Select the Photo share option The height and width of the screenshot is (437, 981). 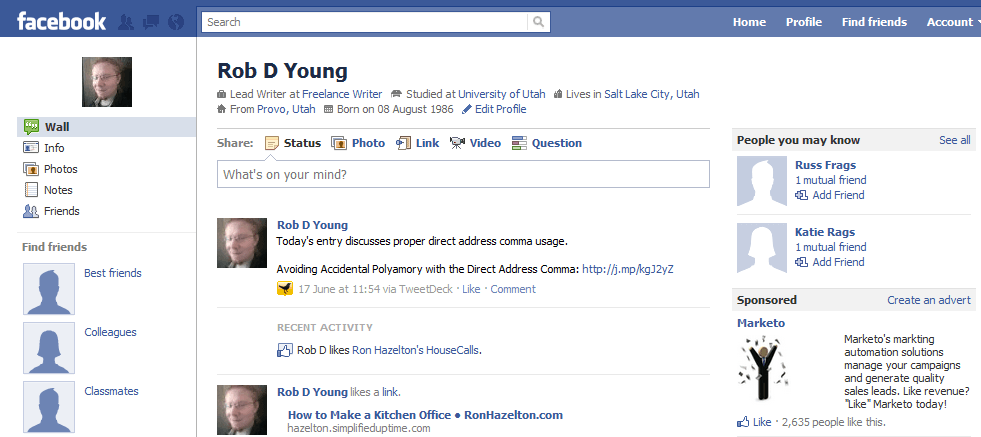point(358,143)
